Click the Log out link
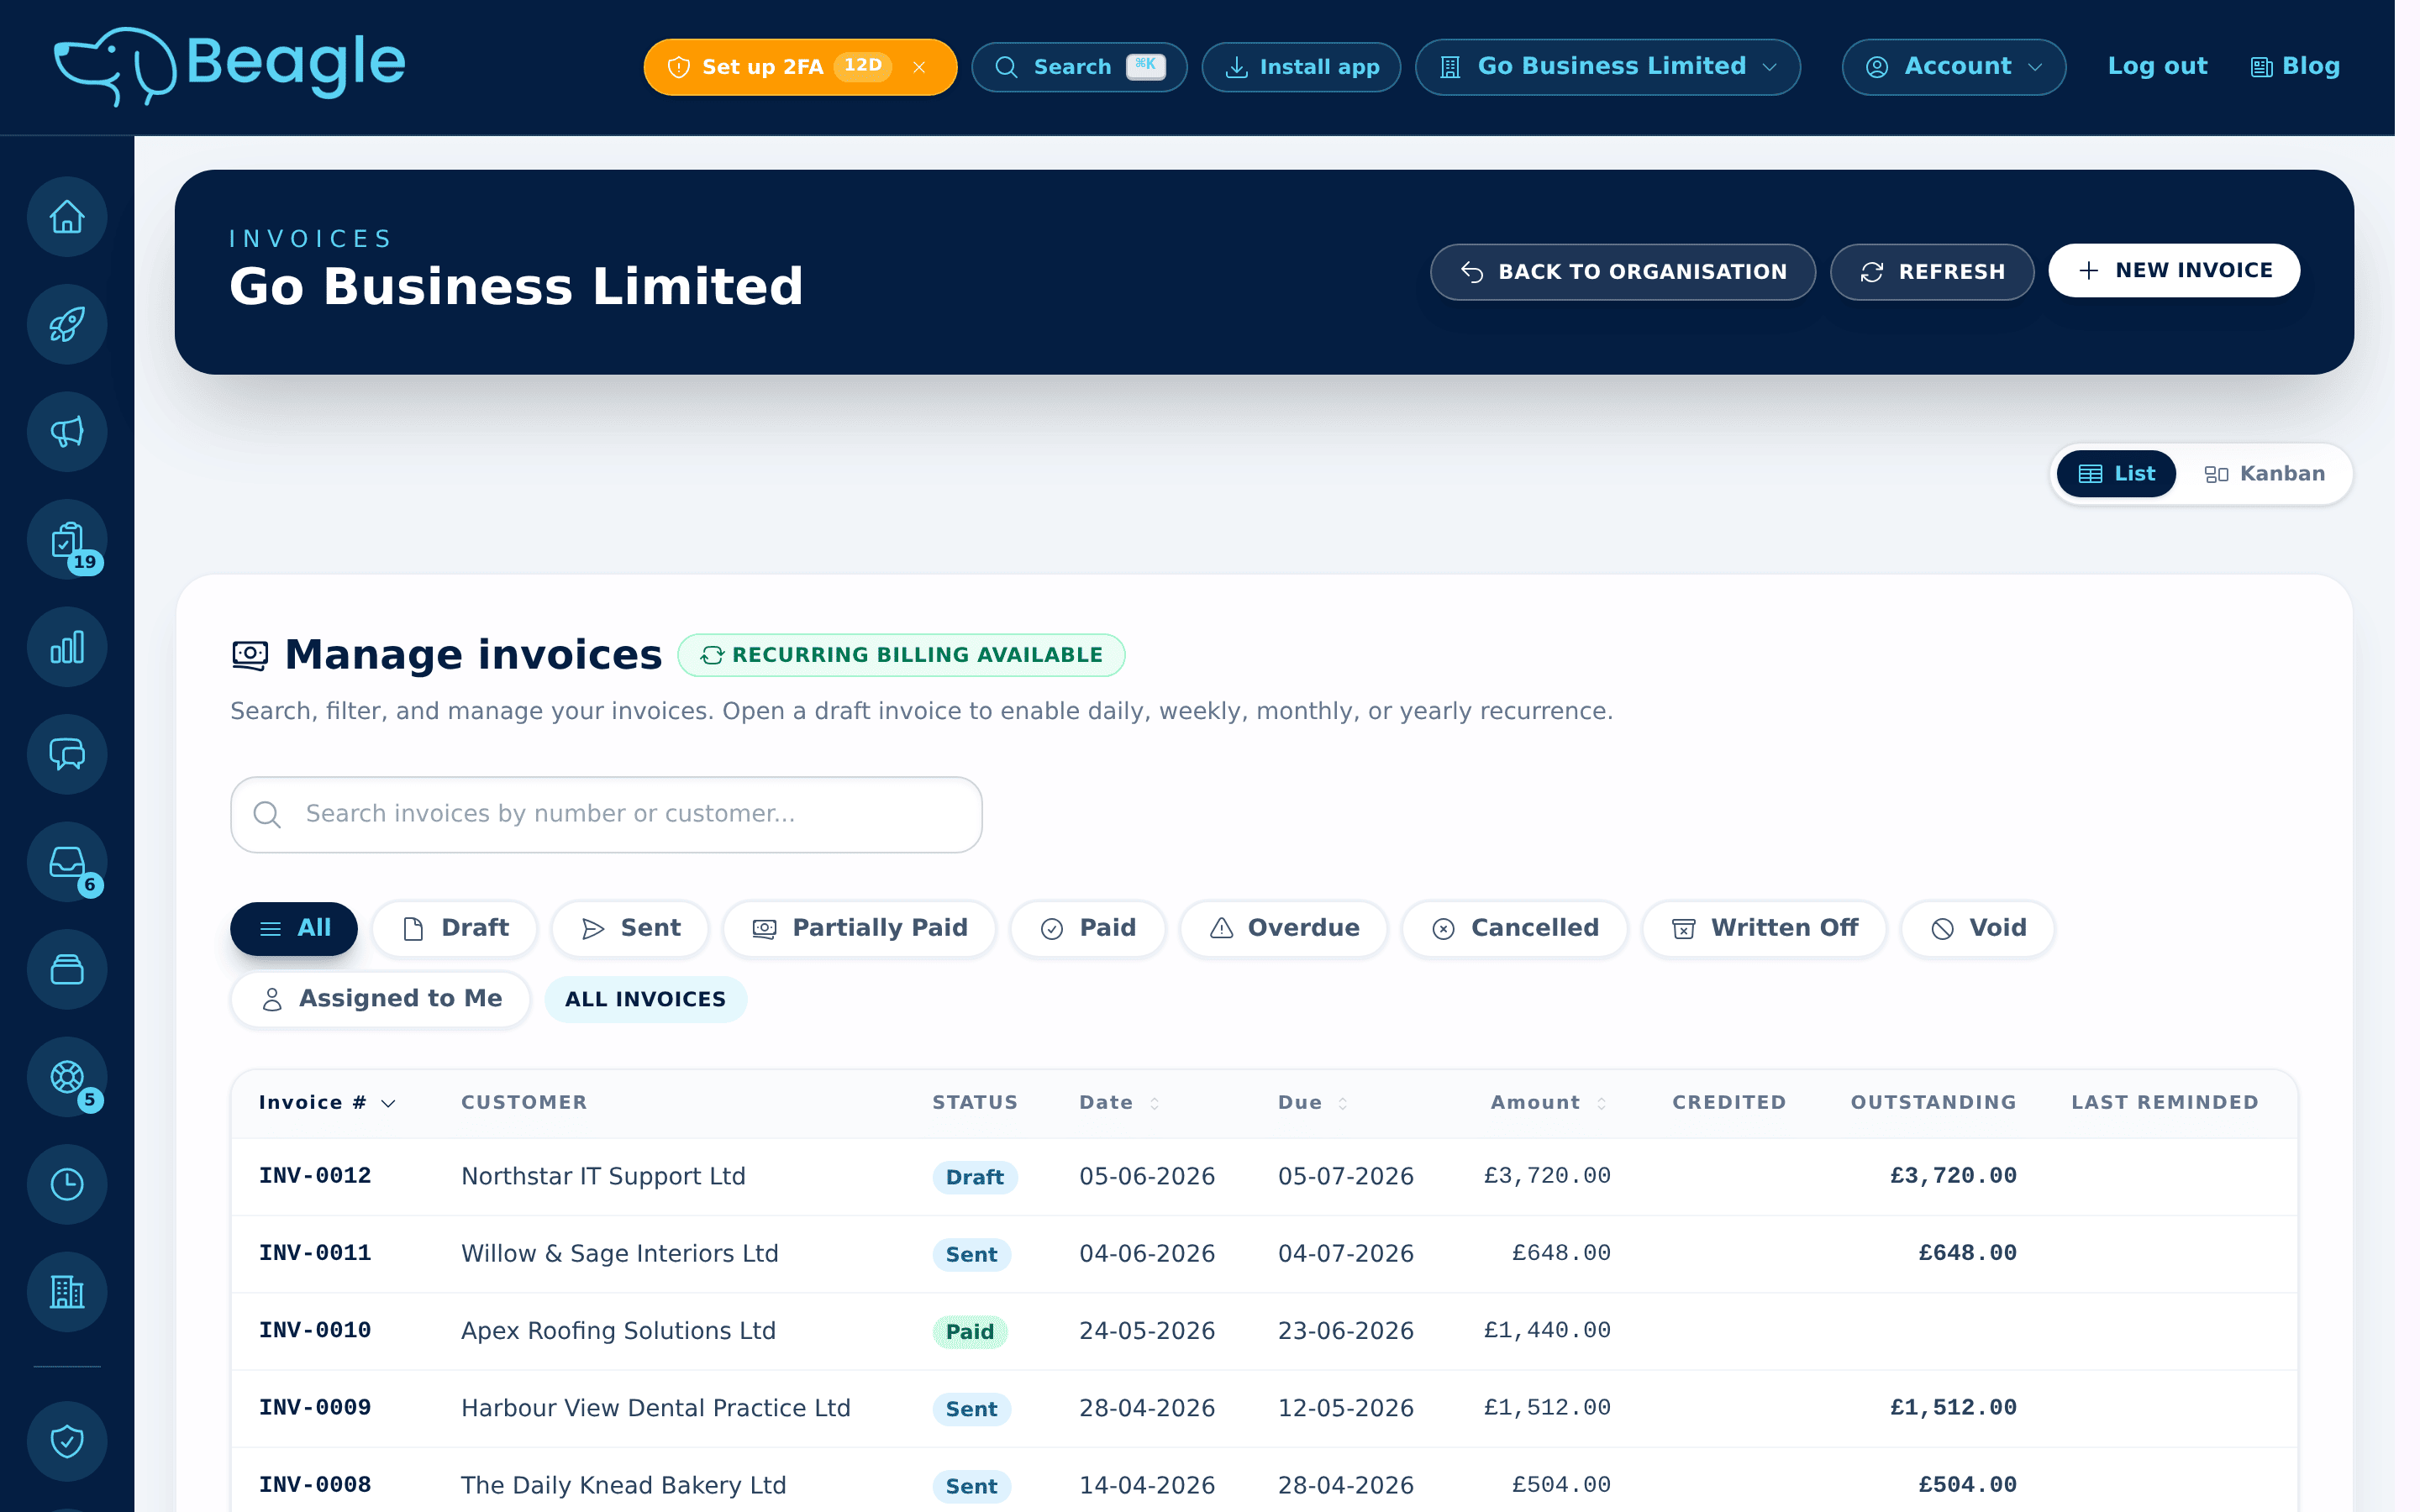2420x1512 pixels. (2157, 66)
